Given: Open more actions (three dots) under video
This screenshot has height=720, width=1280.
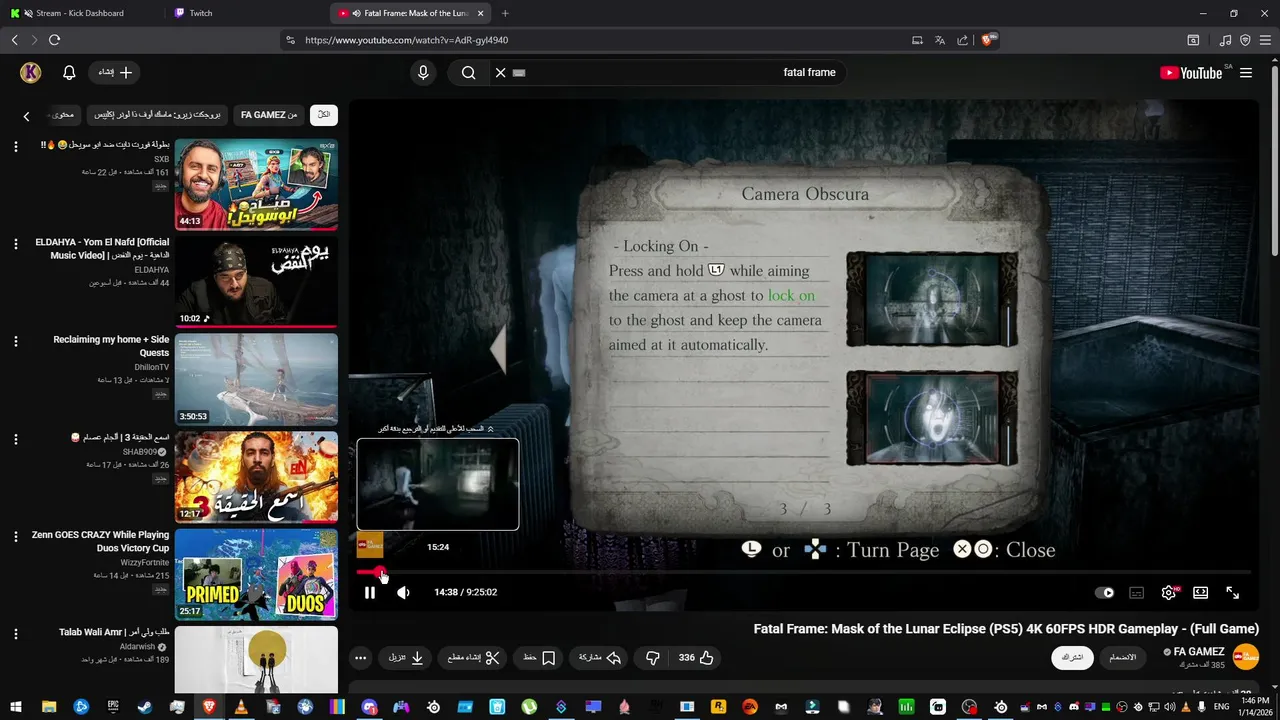Looking at the screenshot, I should [x=360, y=658].
